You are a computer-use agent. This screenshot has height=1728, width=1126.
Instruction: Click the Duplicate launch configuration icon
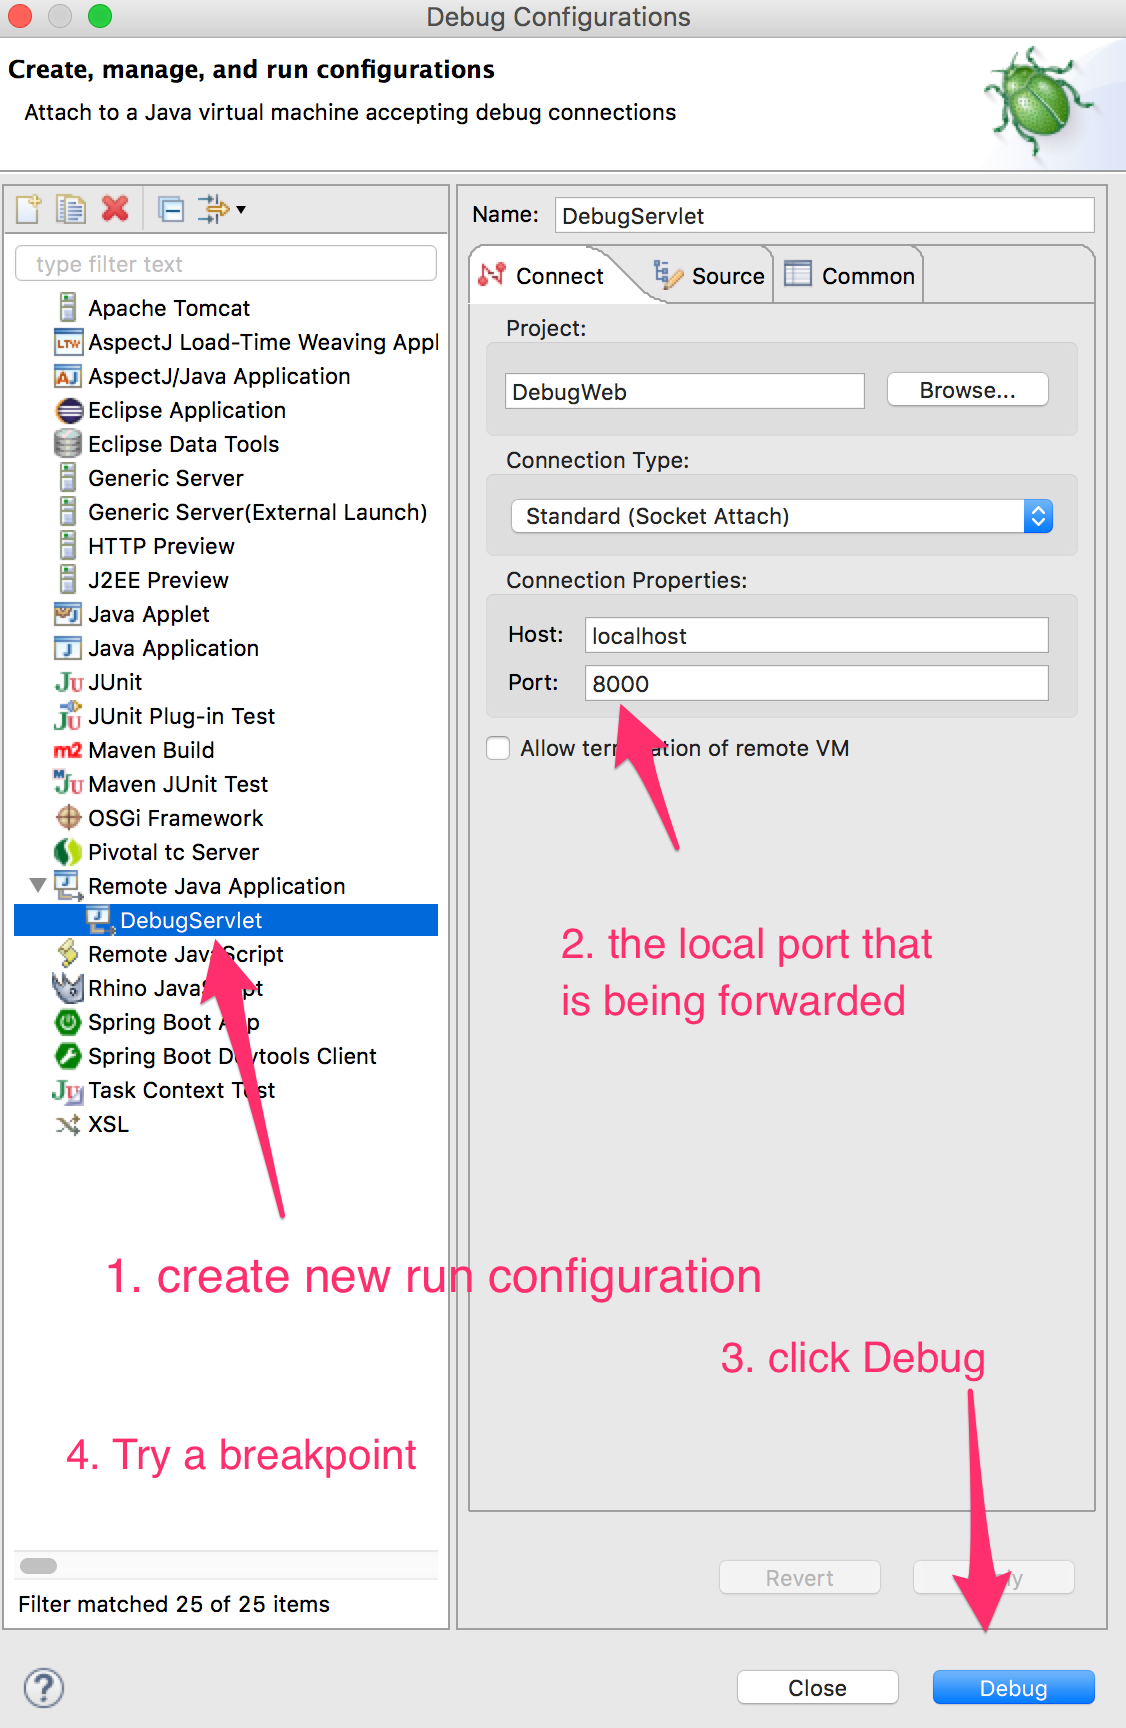click(71, 209)
